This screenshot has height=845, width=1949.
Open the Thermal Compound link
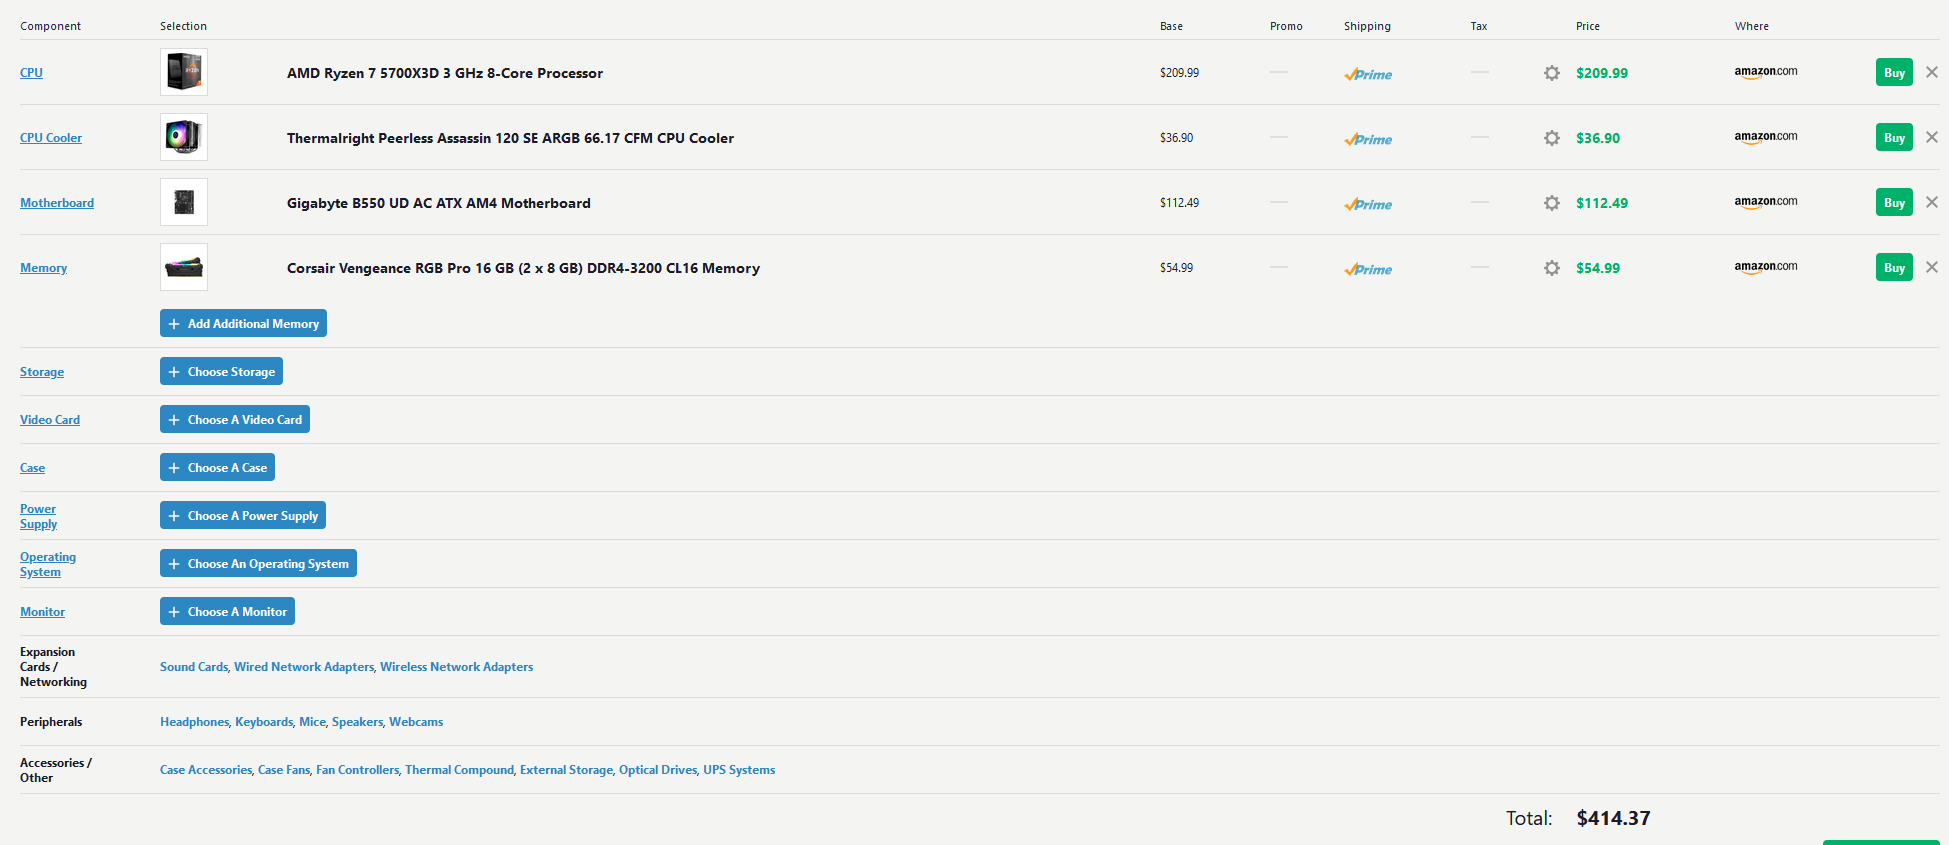click(x=459, y=770)
